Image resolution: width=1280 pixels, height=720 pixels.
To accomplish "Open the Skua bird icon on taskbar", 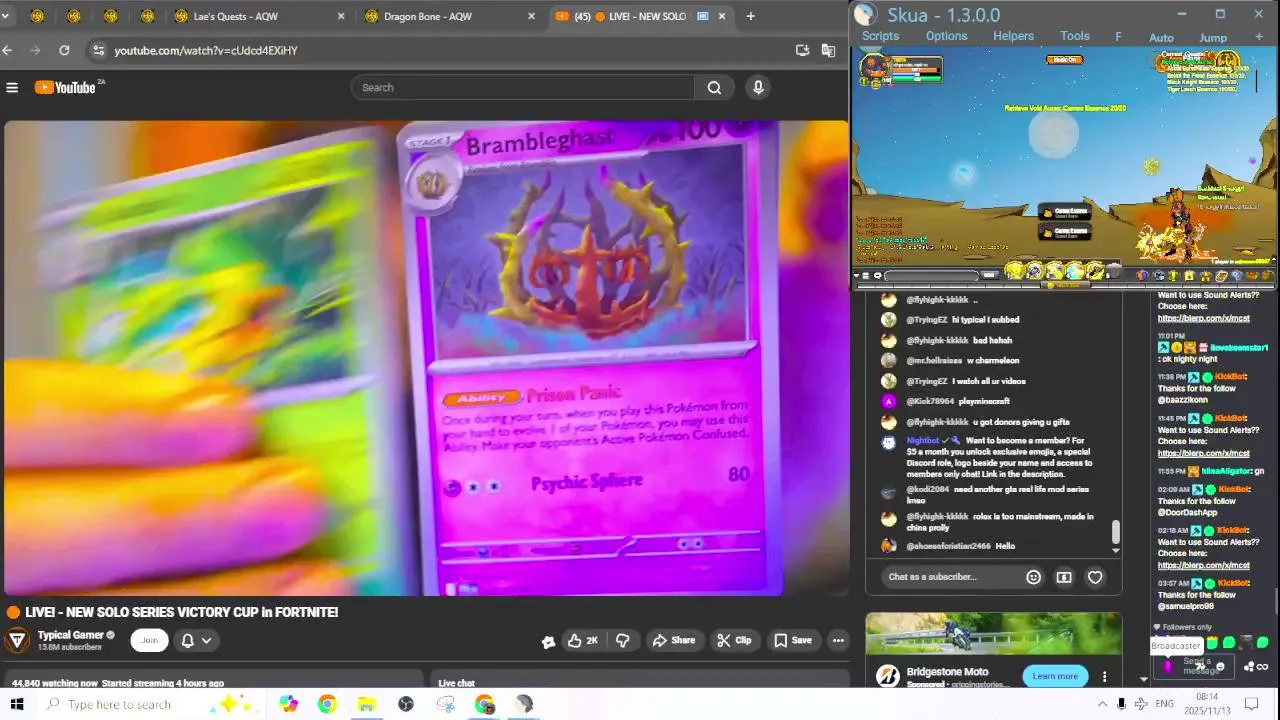I will [x=525, y=704].
